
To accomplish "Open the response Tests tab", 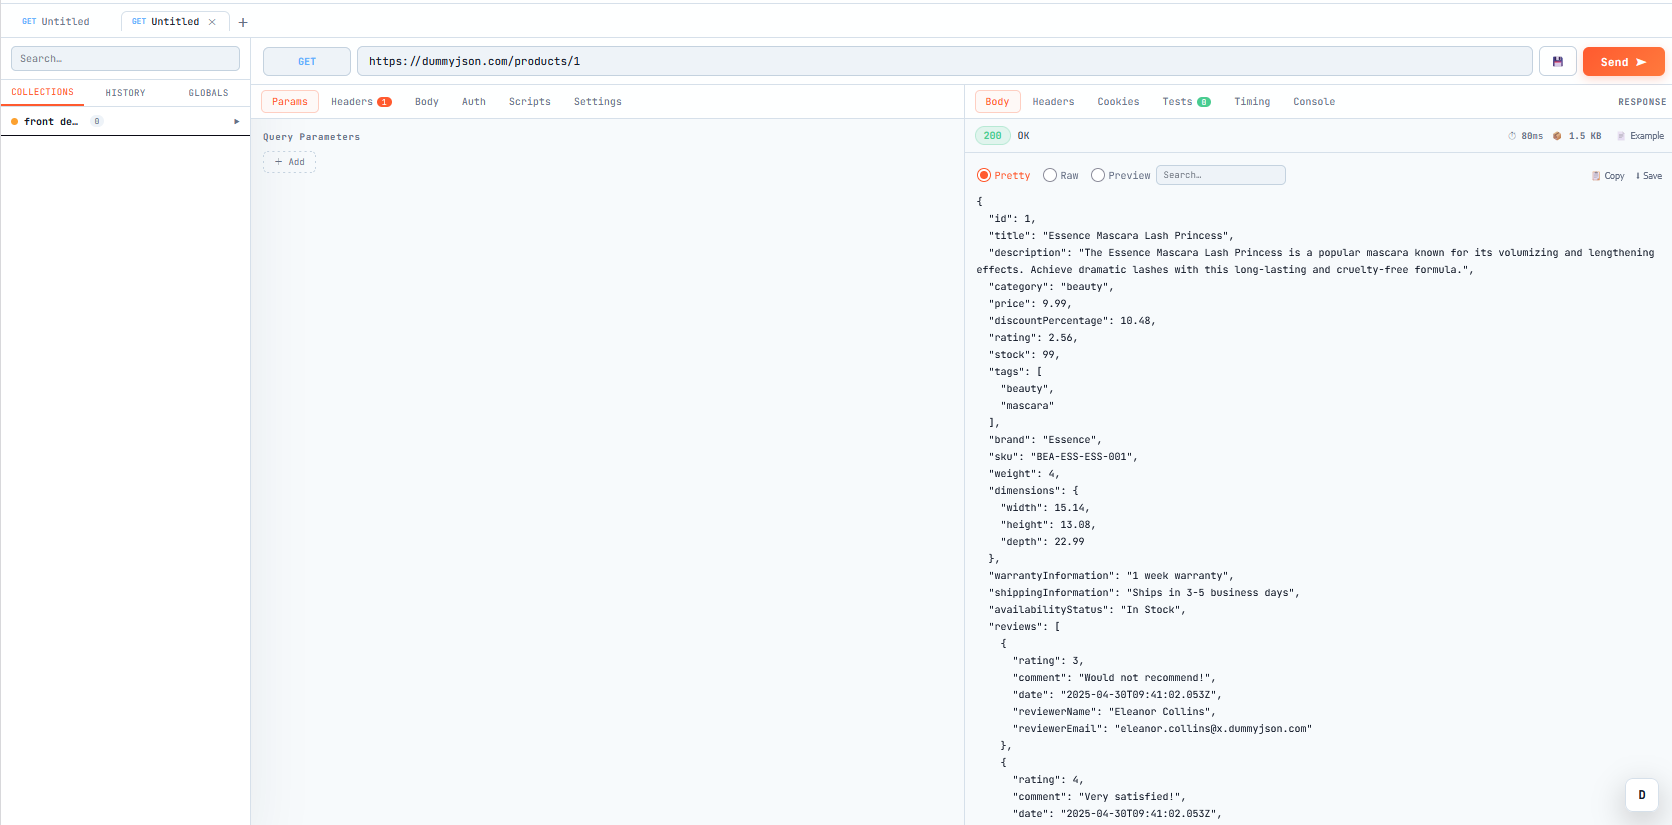I will pos(1186,101).
